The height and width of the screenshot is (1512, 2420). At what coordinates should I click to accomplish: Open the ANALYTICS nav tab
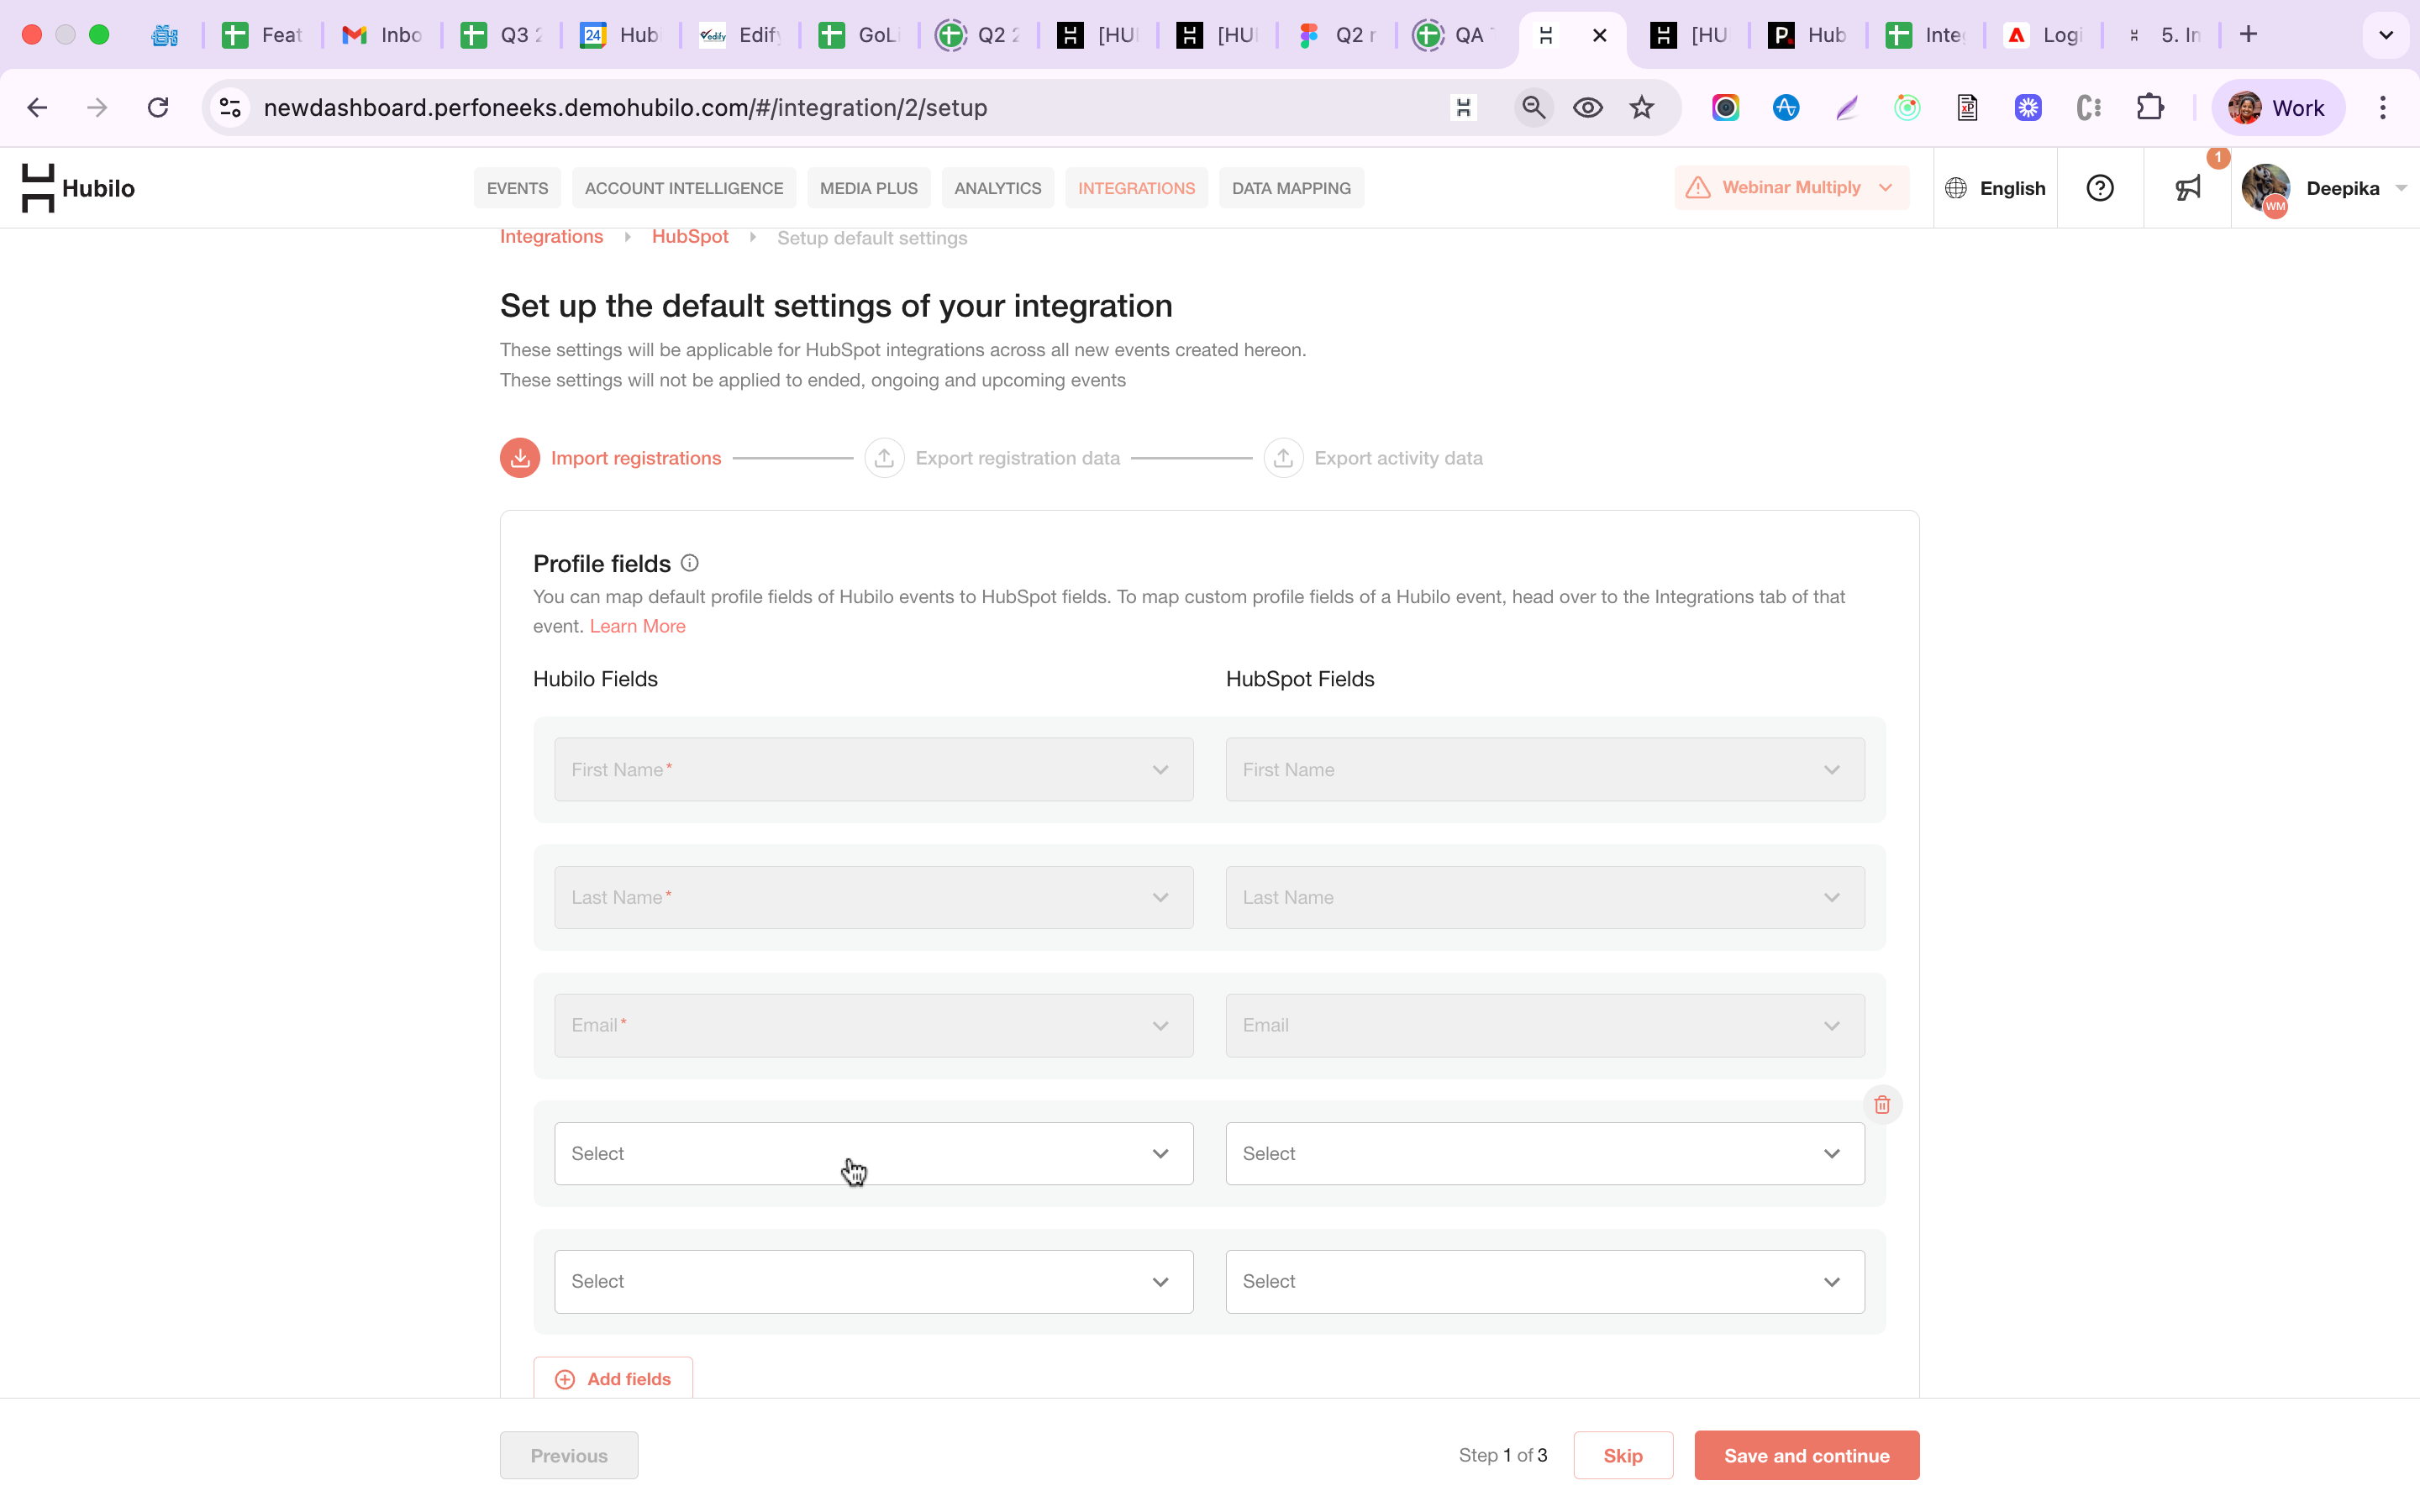pyautogui.click(x=997, y=188)
